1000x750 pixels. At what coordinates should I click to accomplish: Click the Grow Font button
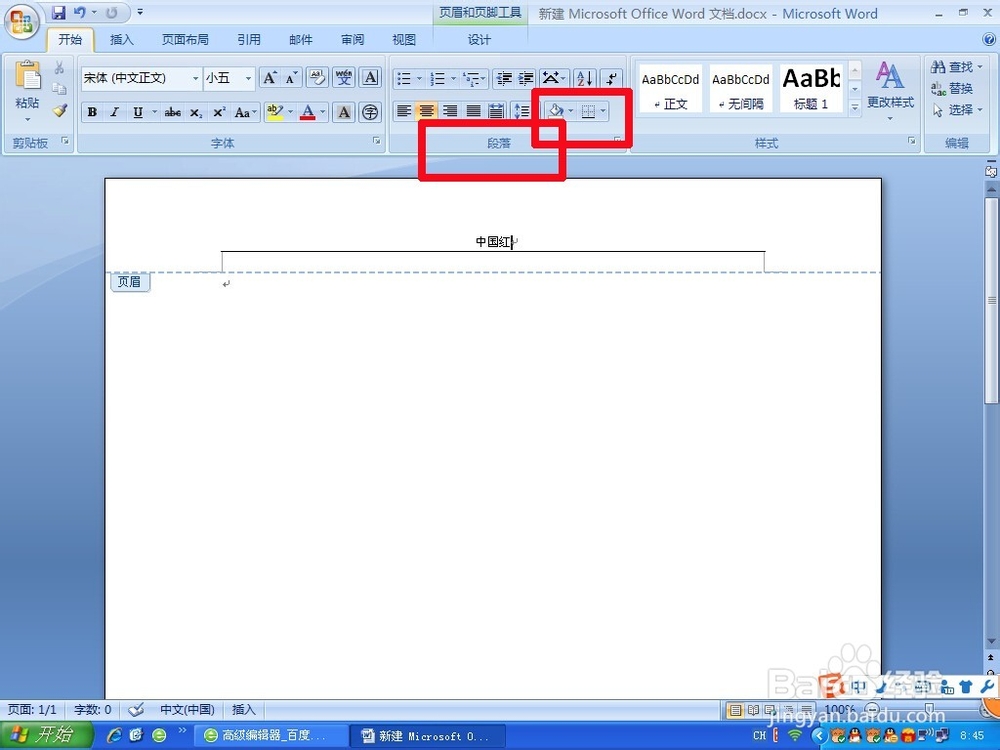click(x=270, y=78)
